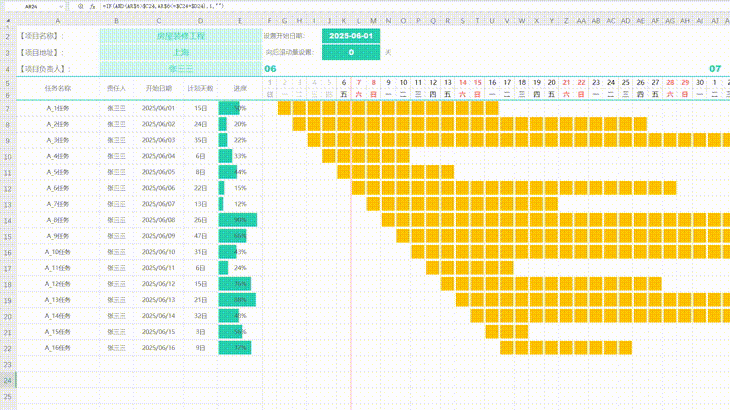Click the day 30 date header

coord(700,82)
